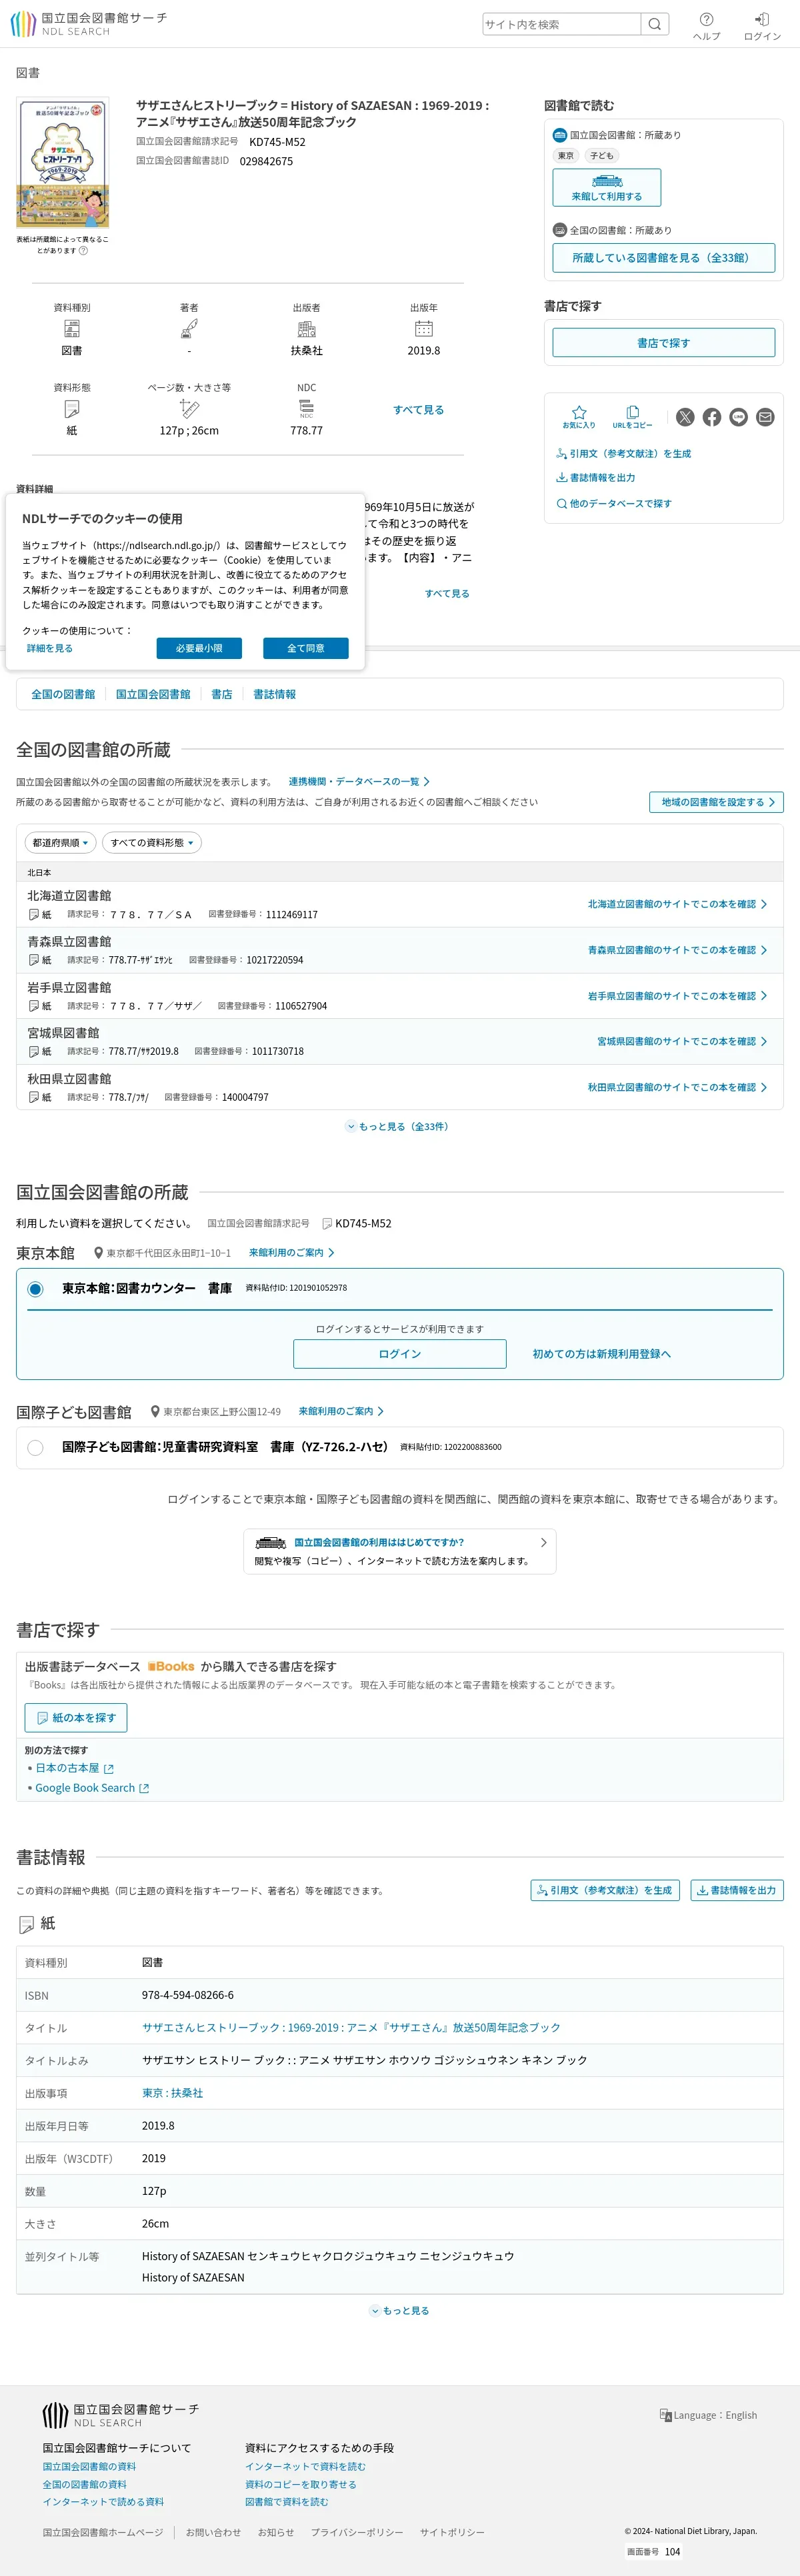Choose 必要最小限 cookies button
800x2576 pixels.
pyautogui.click(x=199, y=649)
